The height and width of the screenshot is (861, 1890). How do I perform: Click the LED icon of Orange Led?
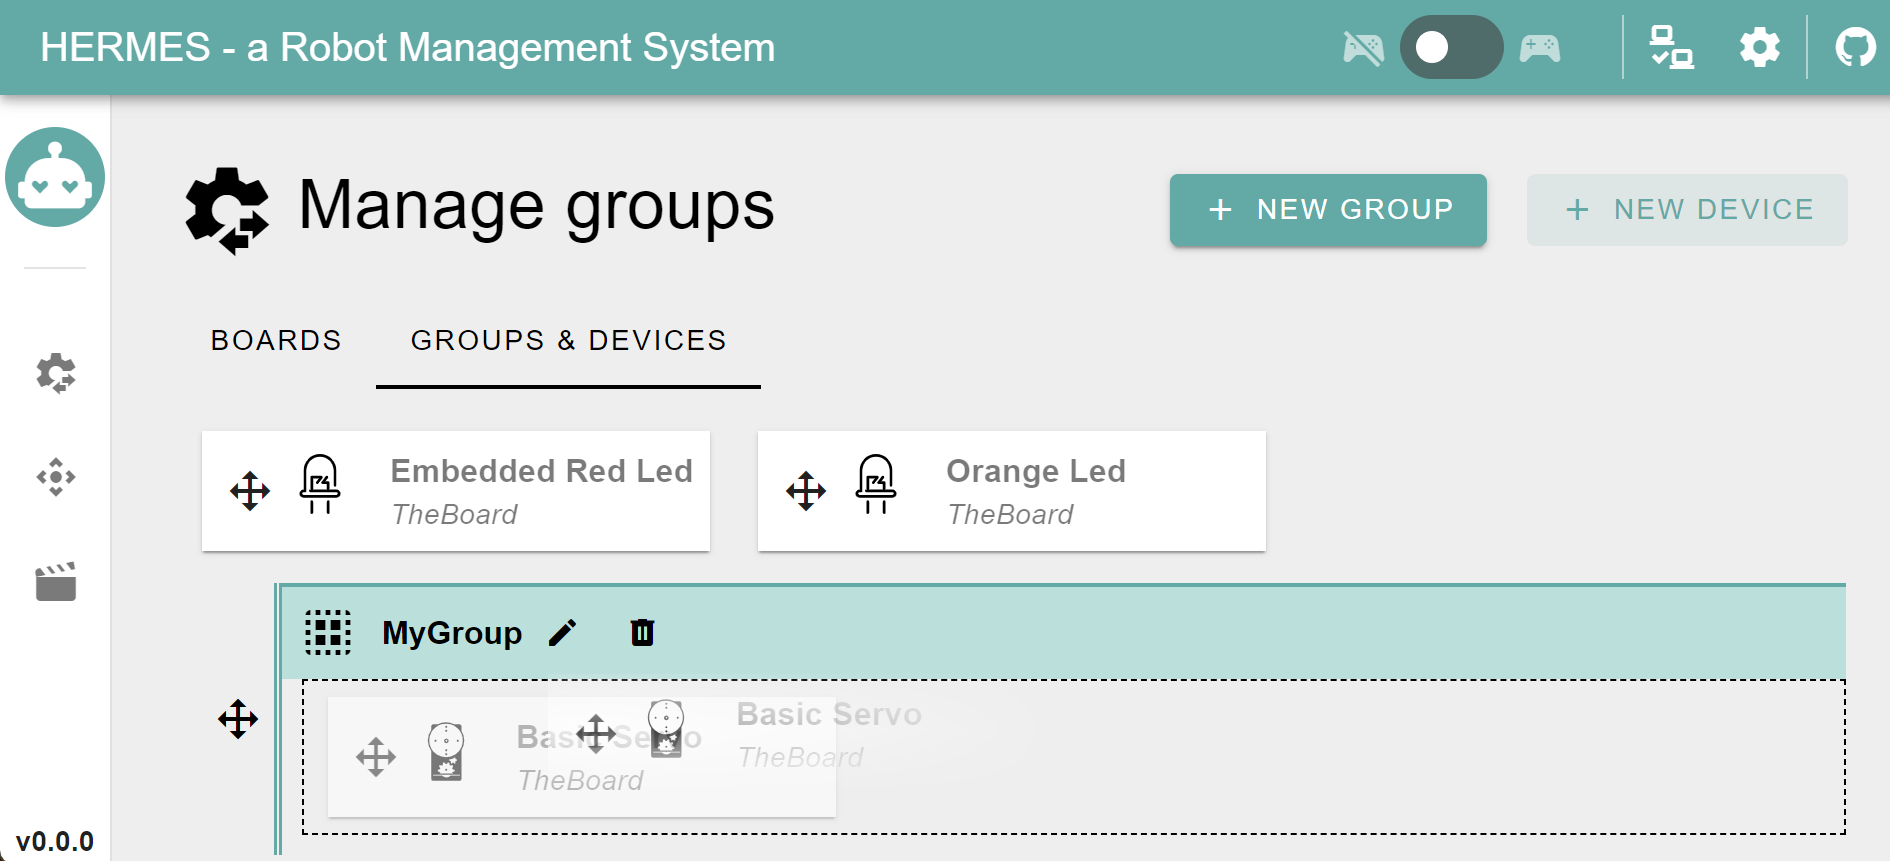point(876,484)
